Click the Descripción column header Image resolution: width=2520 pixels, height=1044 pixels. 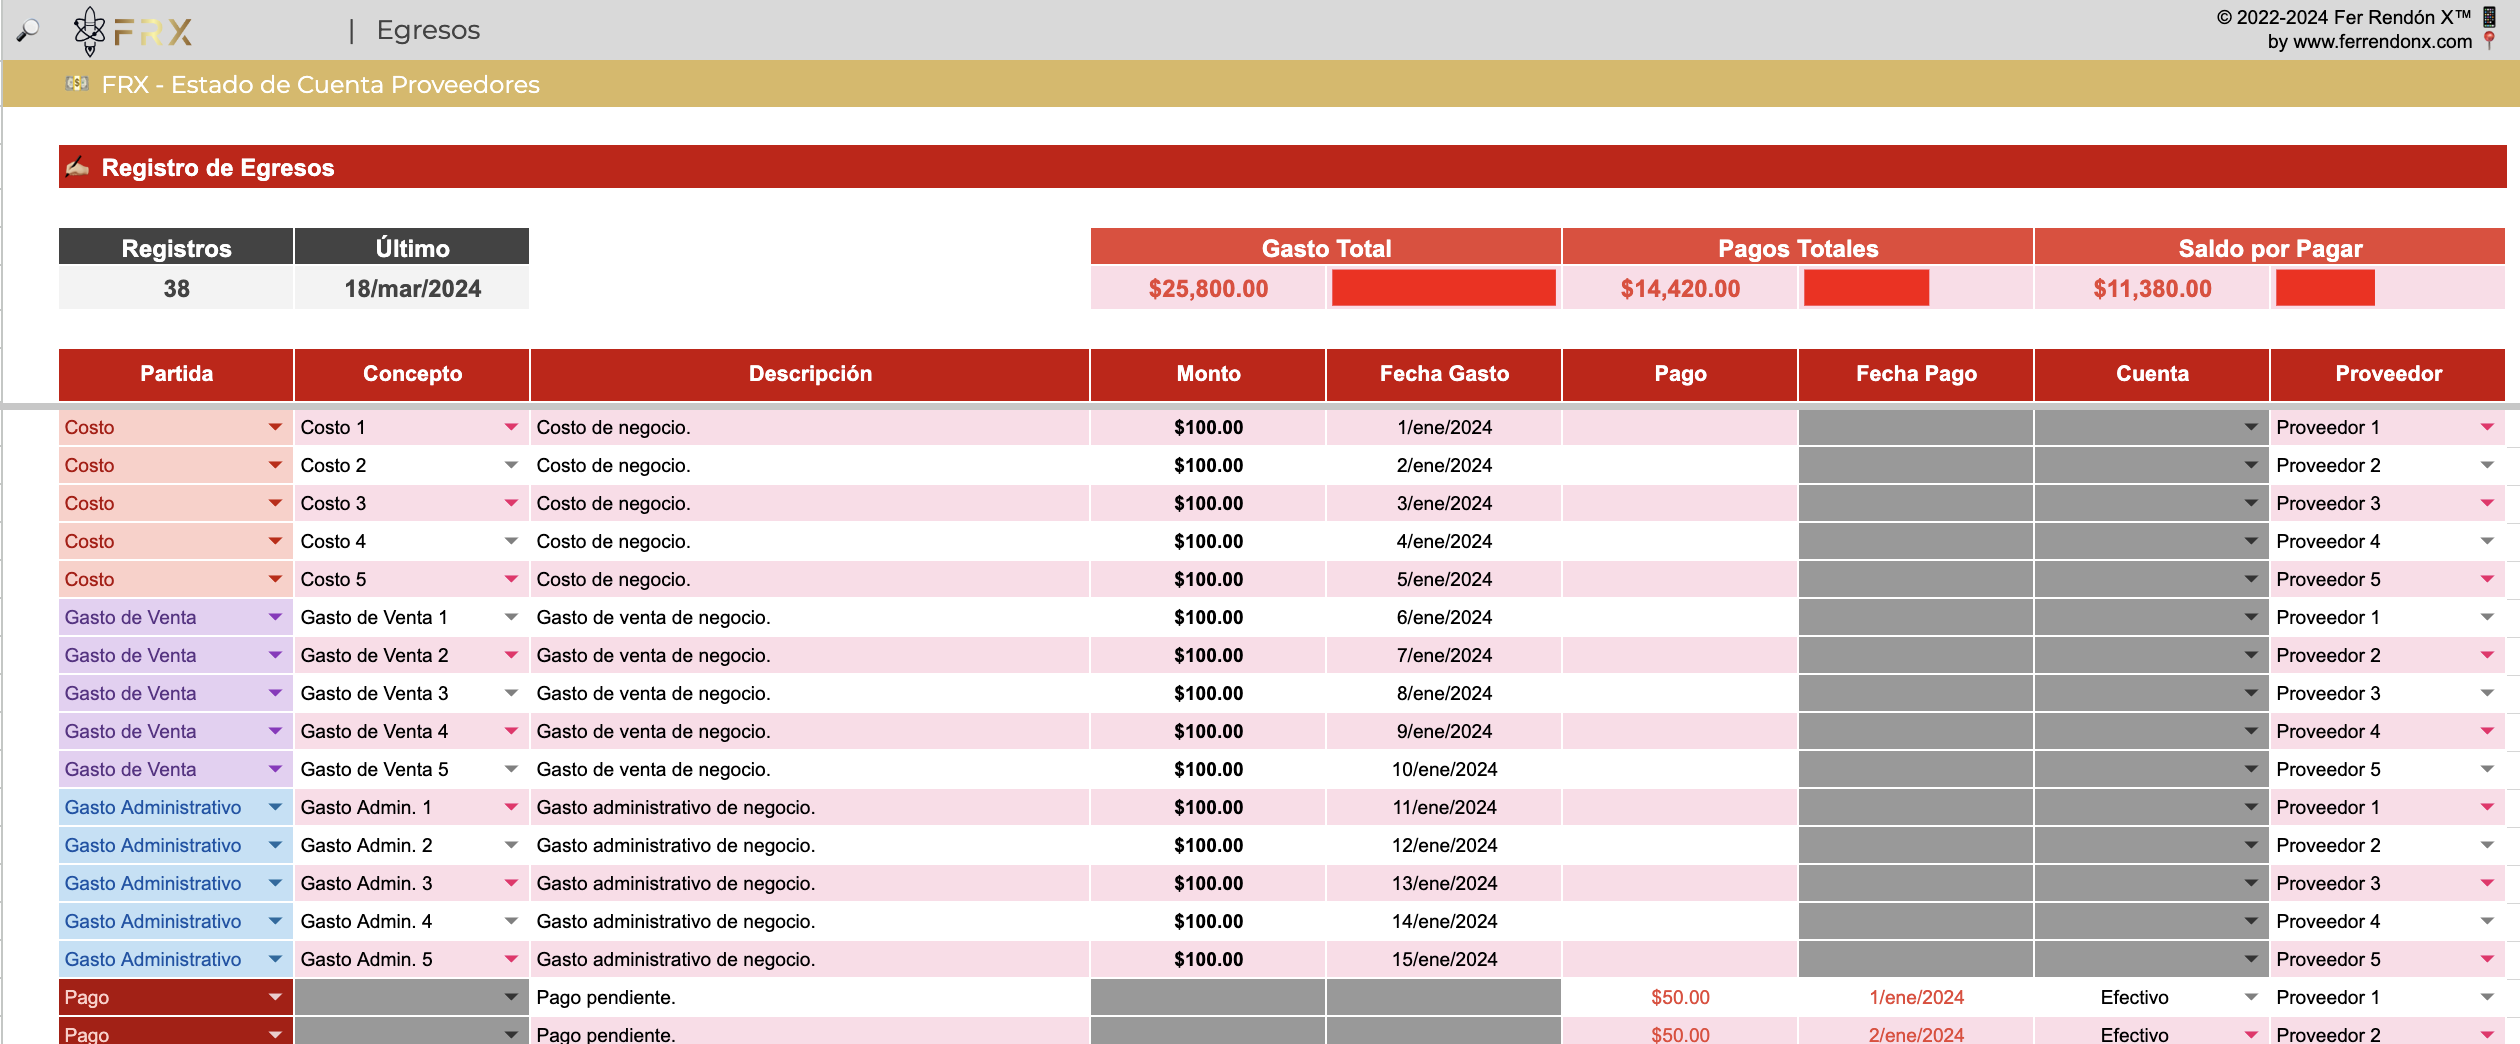pos(810,374)
